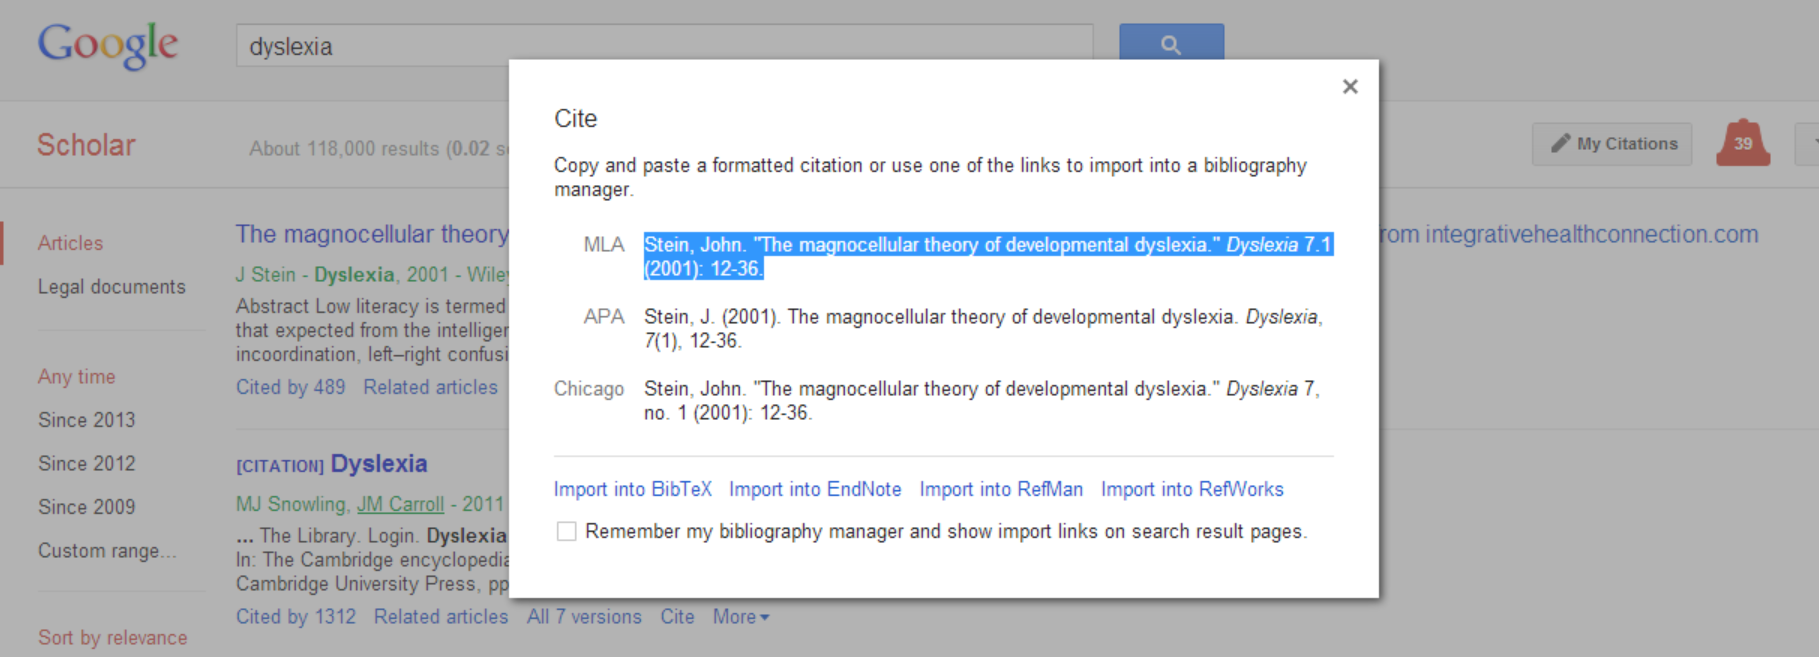Import citation into BibTeX
The height and width of the screenshot is (657, 1819).
(x=633, y=489)
